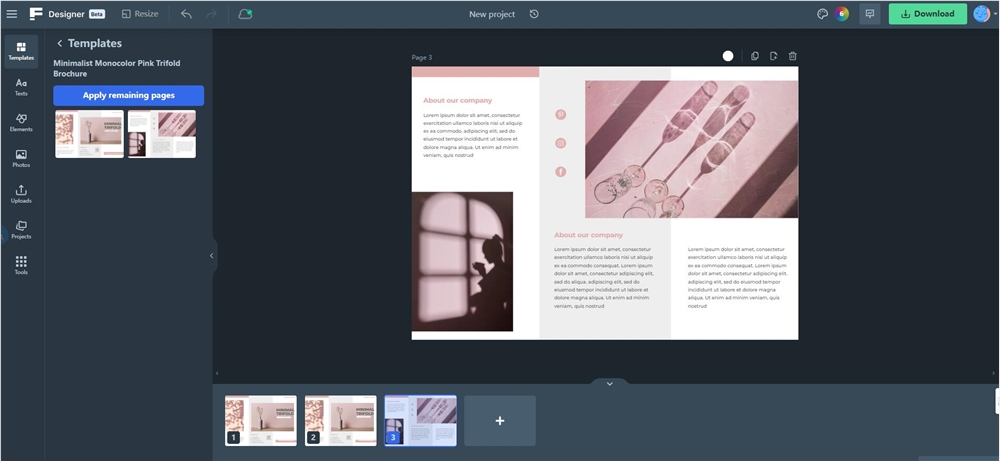
Task: Open the Texts panel
Action: [21, 87]
